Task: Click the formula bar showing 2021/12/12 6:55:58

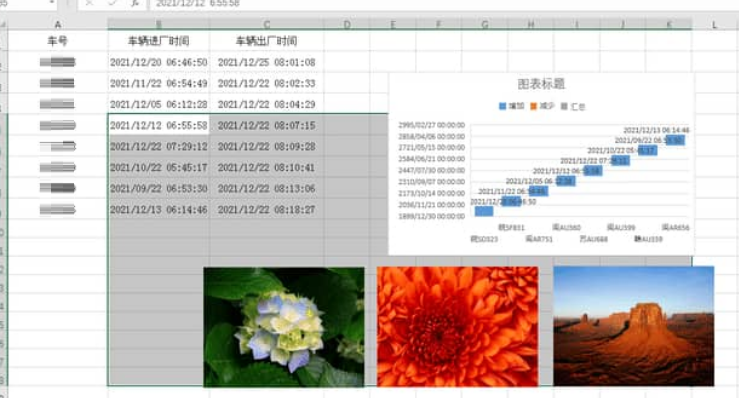Action: (443, 4)
